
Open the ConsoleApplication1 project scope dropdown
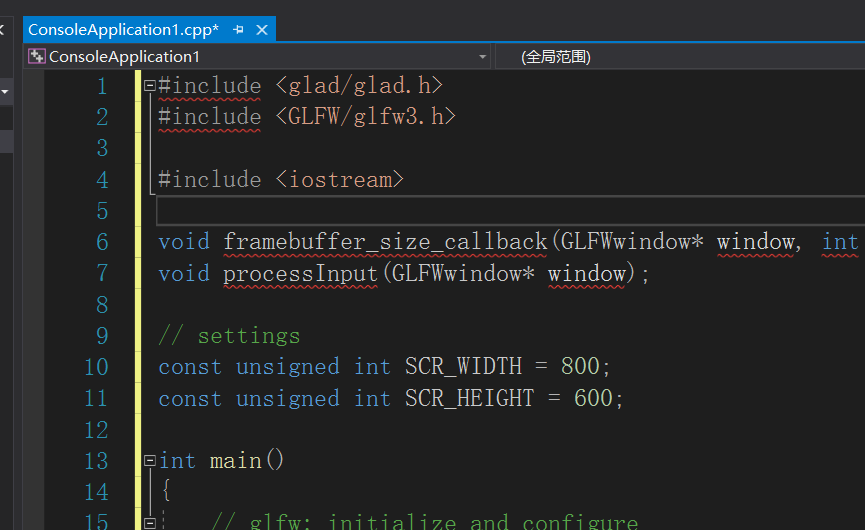point(483,57)
